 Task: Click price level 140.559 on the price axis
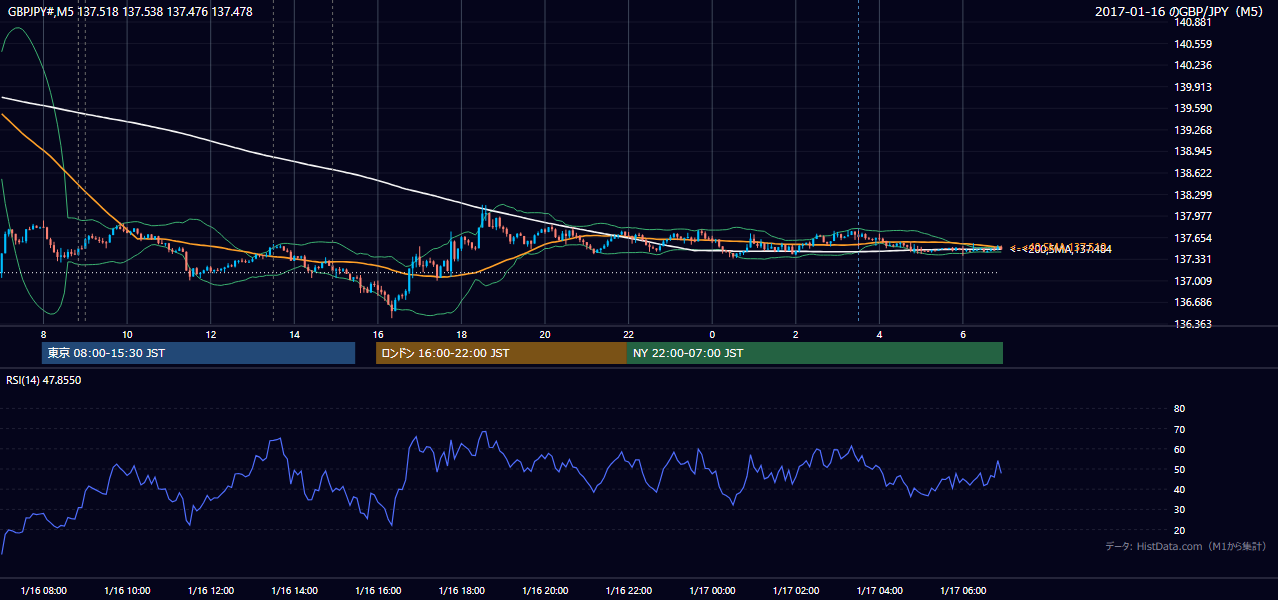pos(1193,44)
